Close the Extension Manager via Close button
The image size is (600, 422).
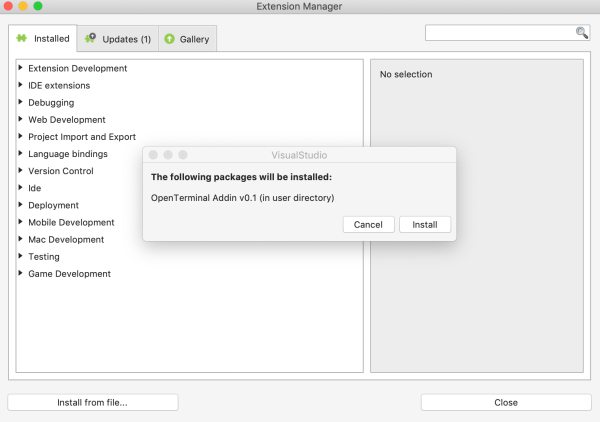(x=505, y=402)
